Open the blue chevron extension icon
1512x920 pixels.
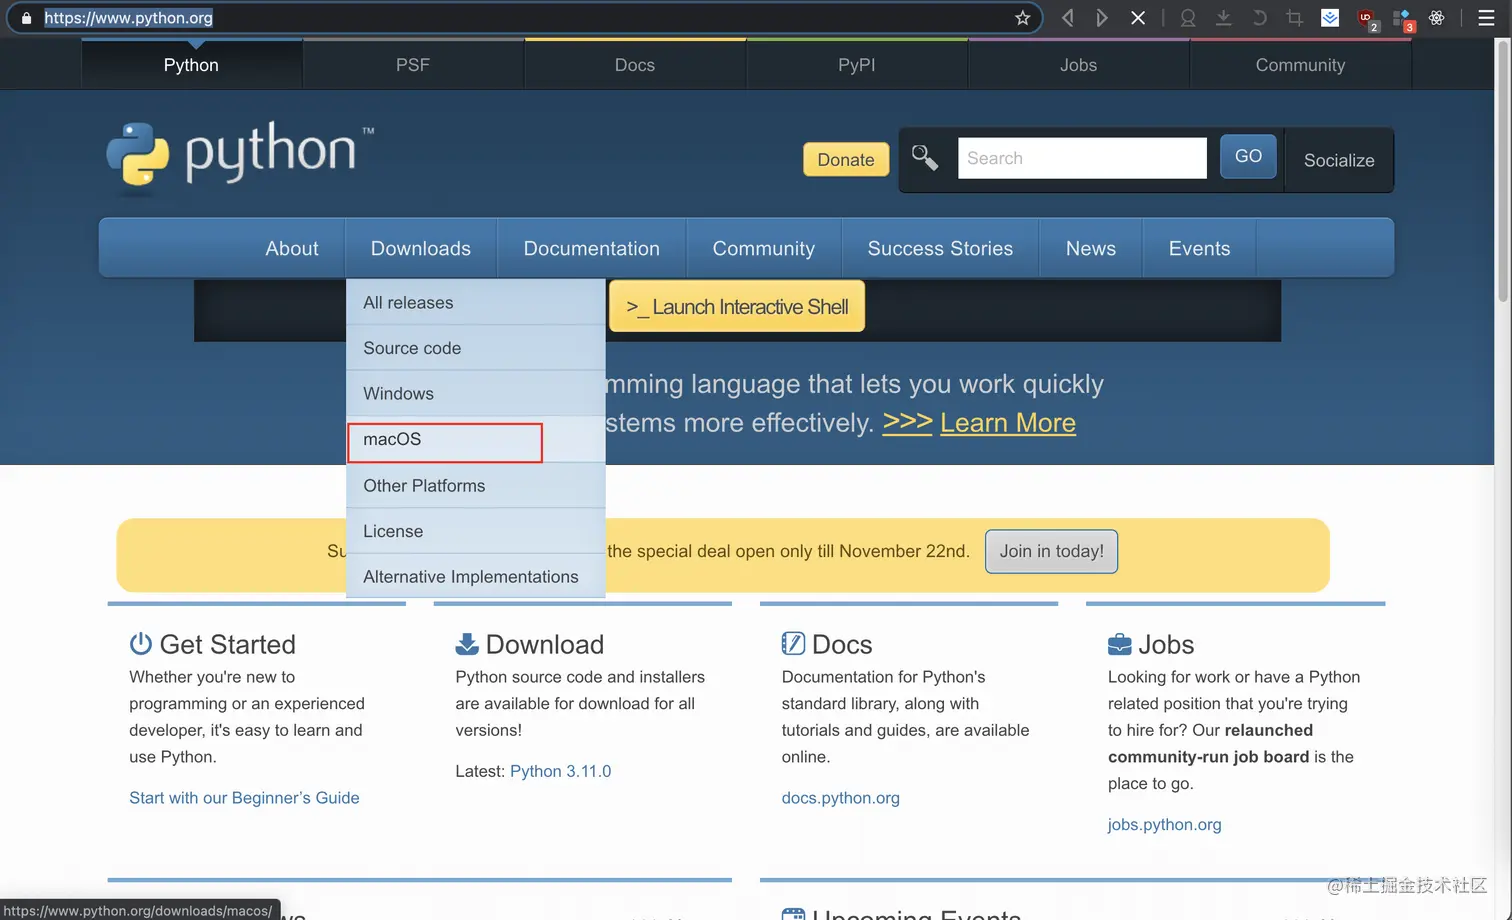coord(1330,18)
